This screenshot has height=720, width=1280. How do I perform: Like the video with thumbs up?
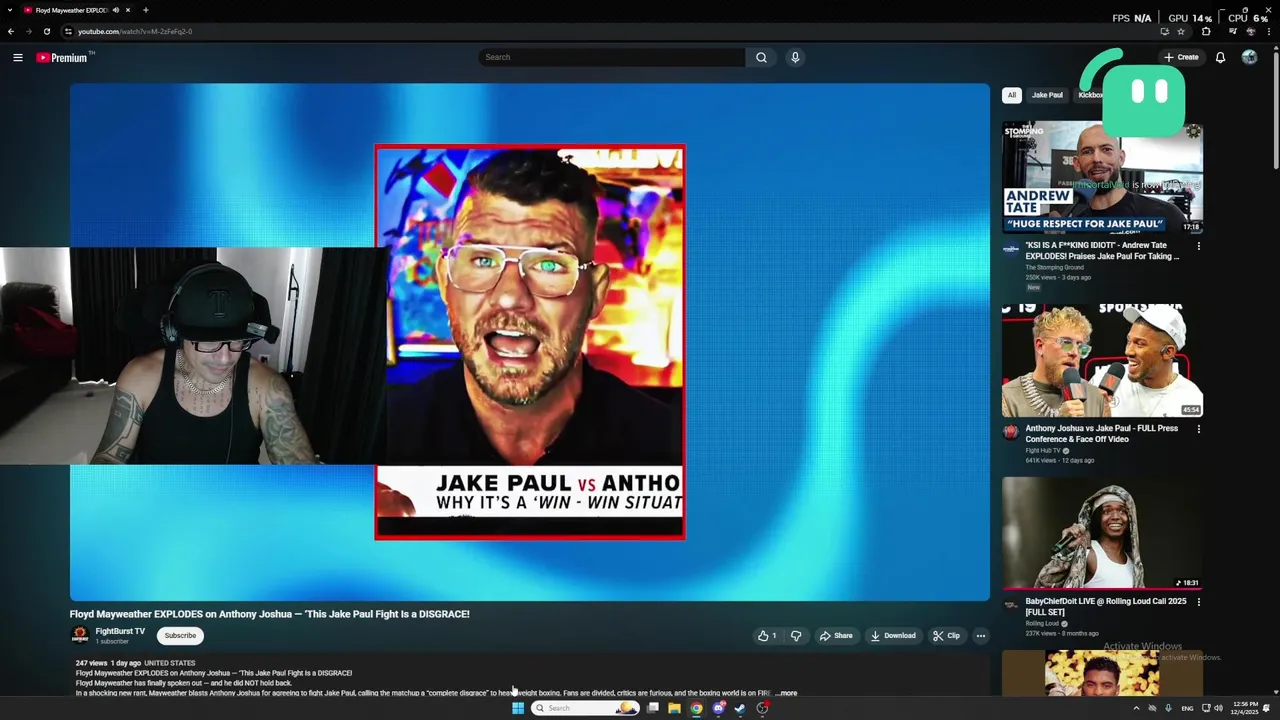(767, 636)
